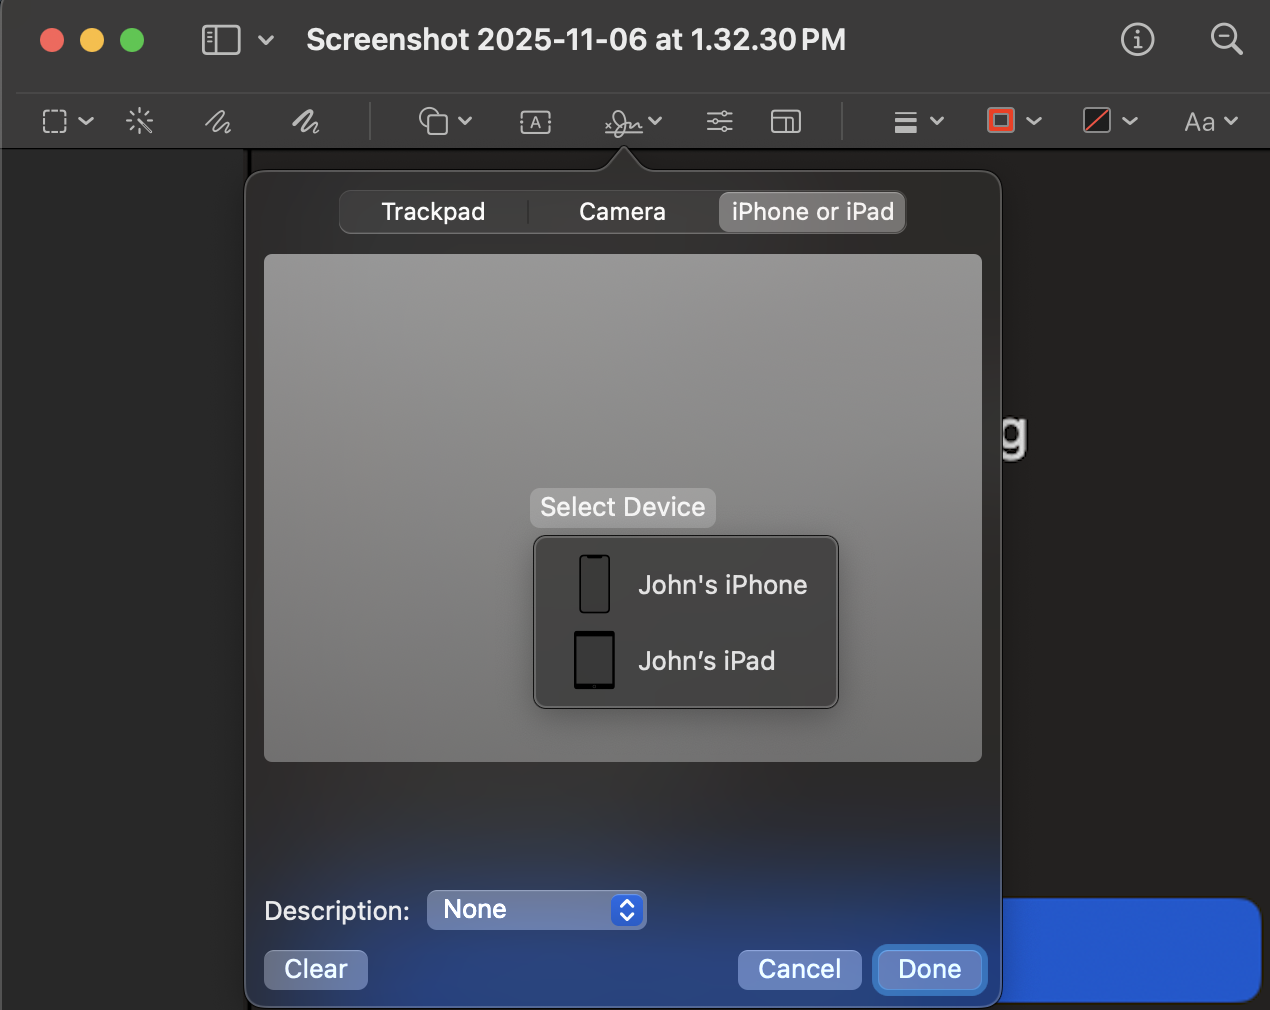1270x1010 pixels.
Task: Open the selection tool type chevron
Action: (86, 121)
